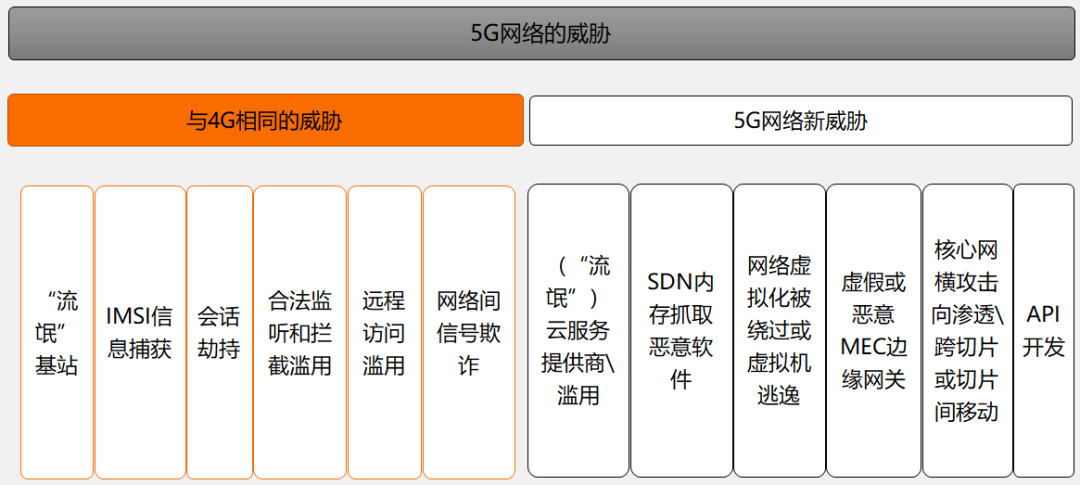
Task: Click the ("流氓")云服务提供商\滥用 box
Action: pos(578,330)
